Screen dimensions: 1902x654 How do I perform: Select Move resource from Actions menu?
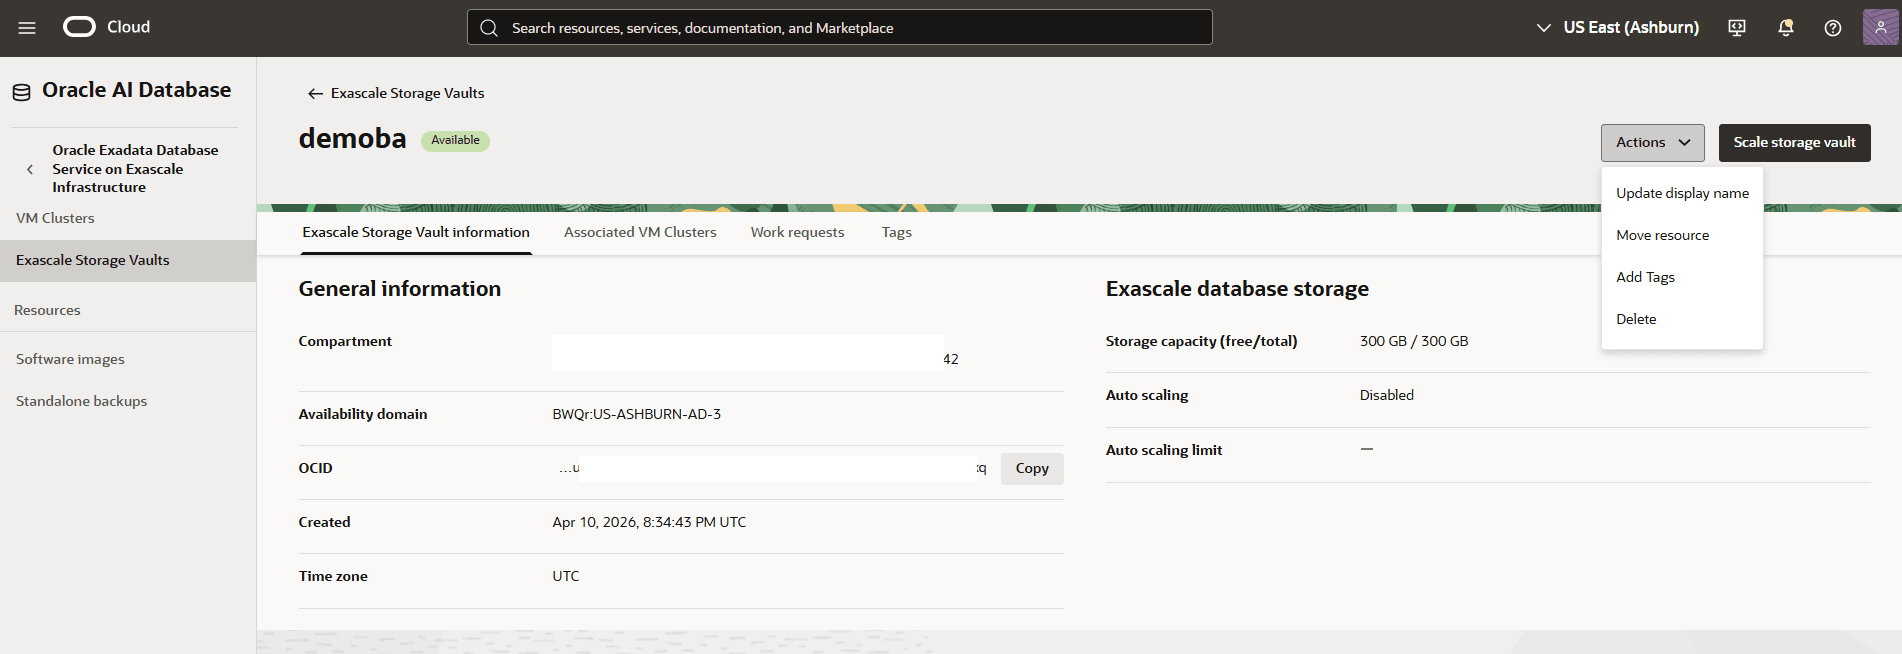coord(1683,235)
